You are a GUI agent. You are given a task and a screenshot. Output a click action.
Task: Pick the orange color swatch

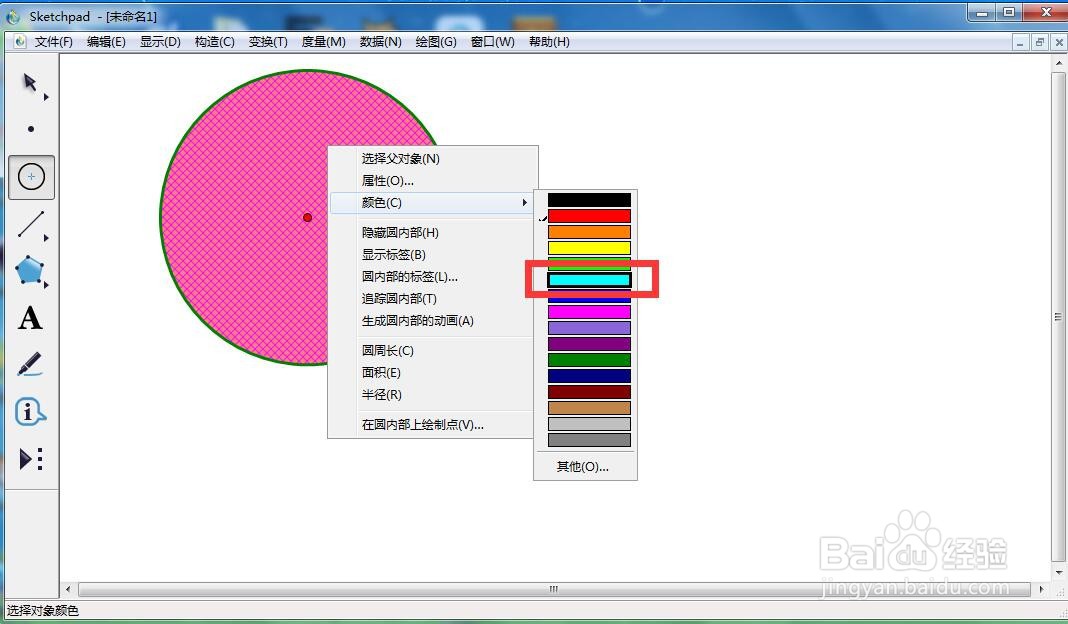589,232
